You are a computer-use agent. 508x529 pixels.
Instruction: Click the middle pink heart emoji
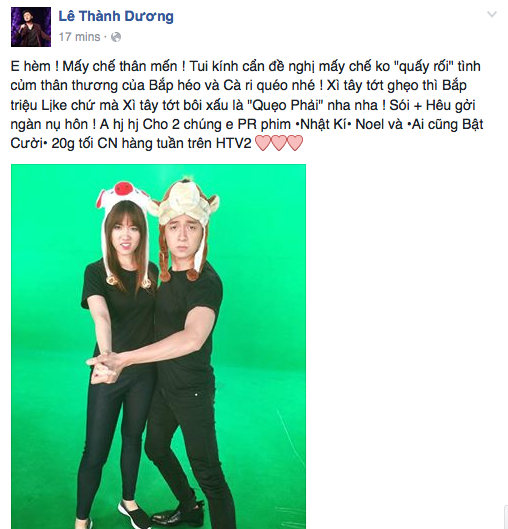point(279,143)
